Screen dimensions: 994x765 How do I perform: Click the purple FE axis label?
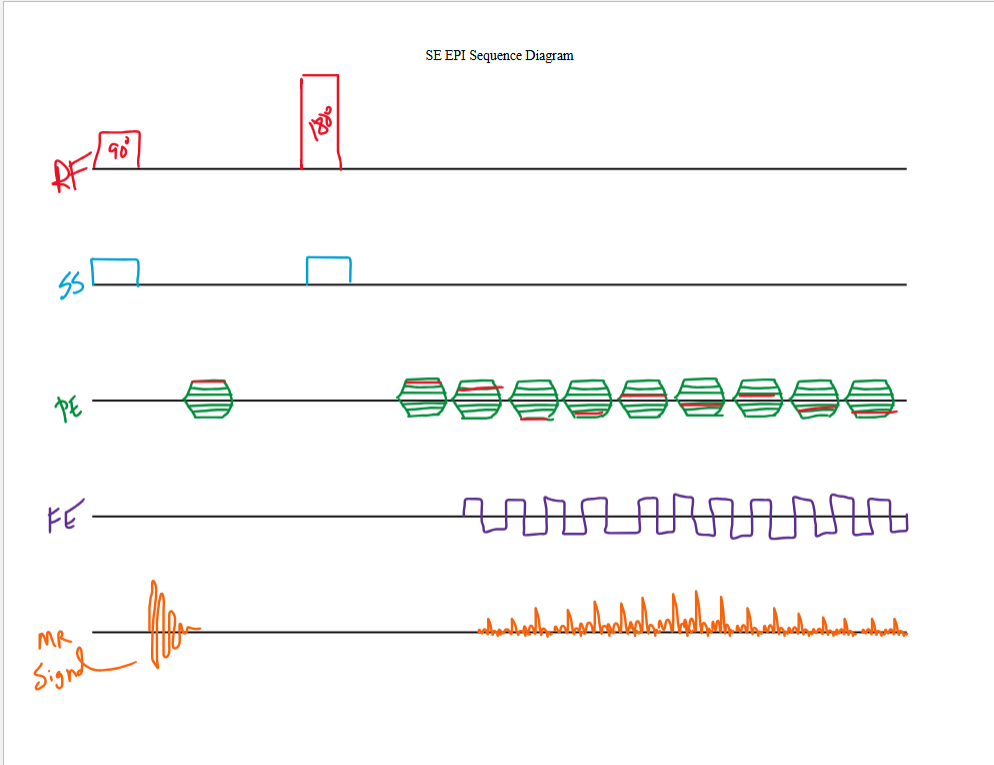pyautogui.click(x=62, y=520)
